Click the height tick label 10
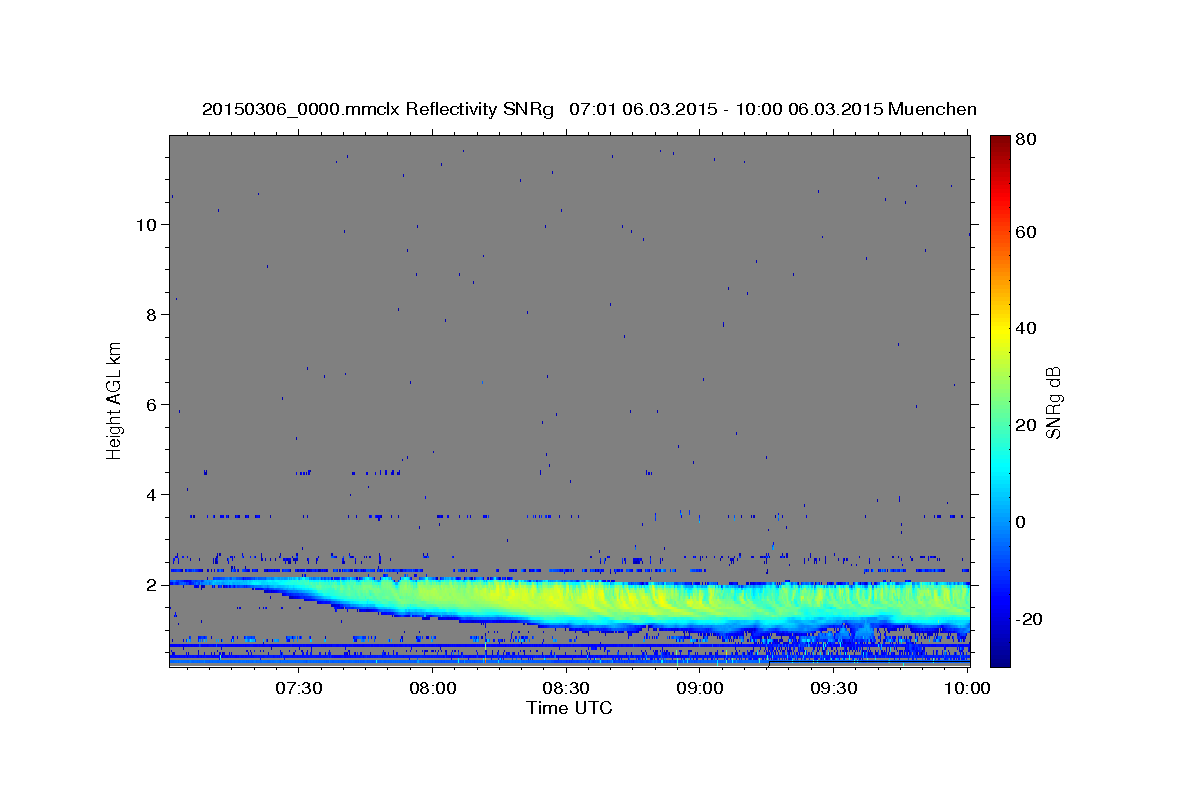 point(145,225)
